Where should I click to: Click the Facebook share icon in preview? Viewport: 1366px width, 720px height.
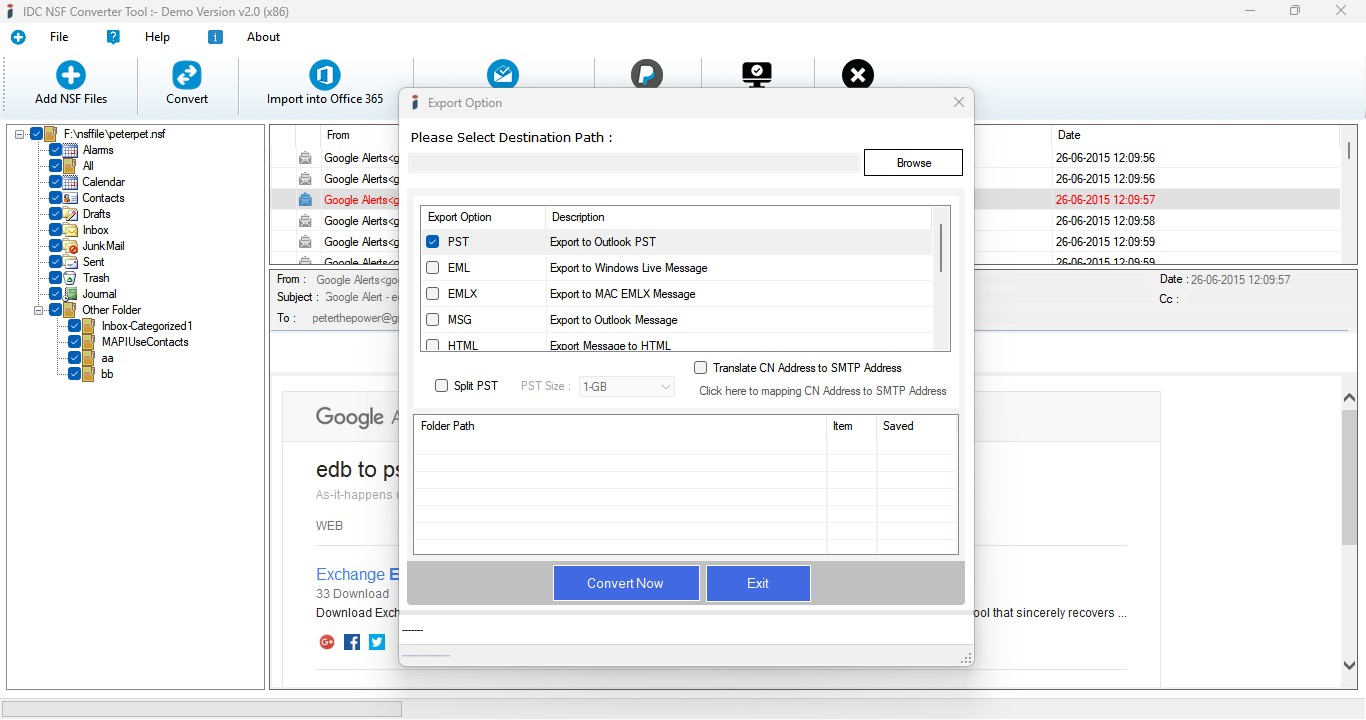click(x=352, y=642)
